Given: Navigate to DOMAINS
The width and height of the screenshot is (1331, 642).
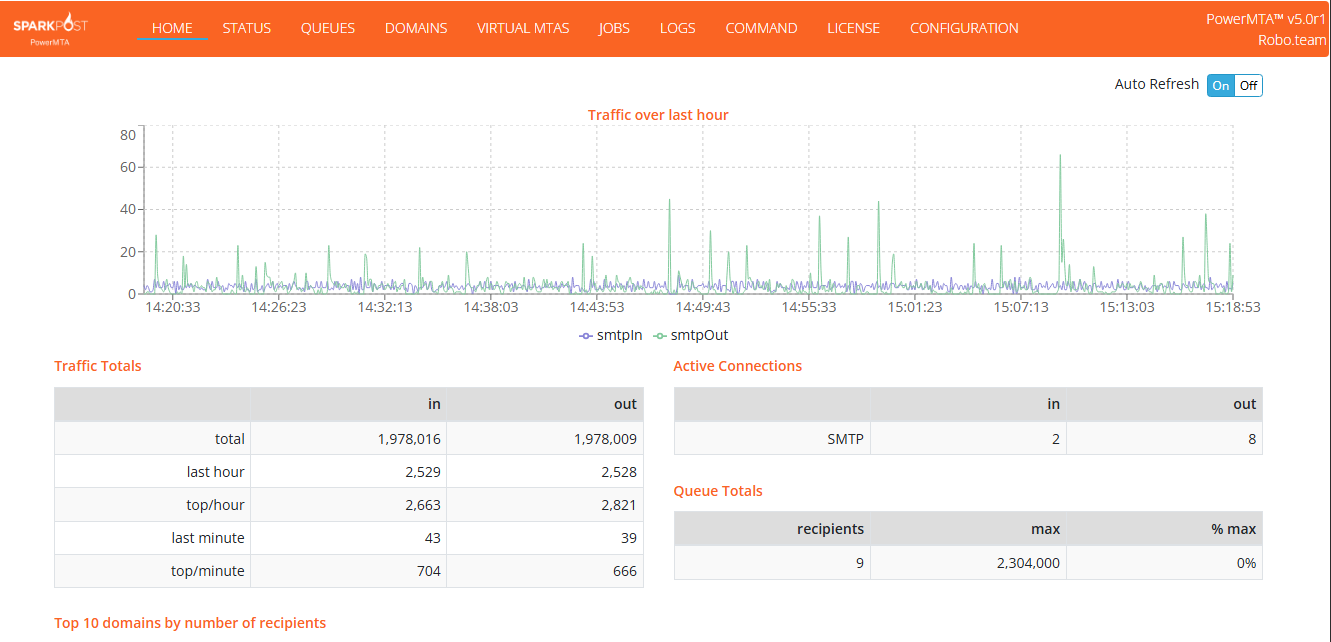Looking at the screenshot, I should 416,28.
